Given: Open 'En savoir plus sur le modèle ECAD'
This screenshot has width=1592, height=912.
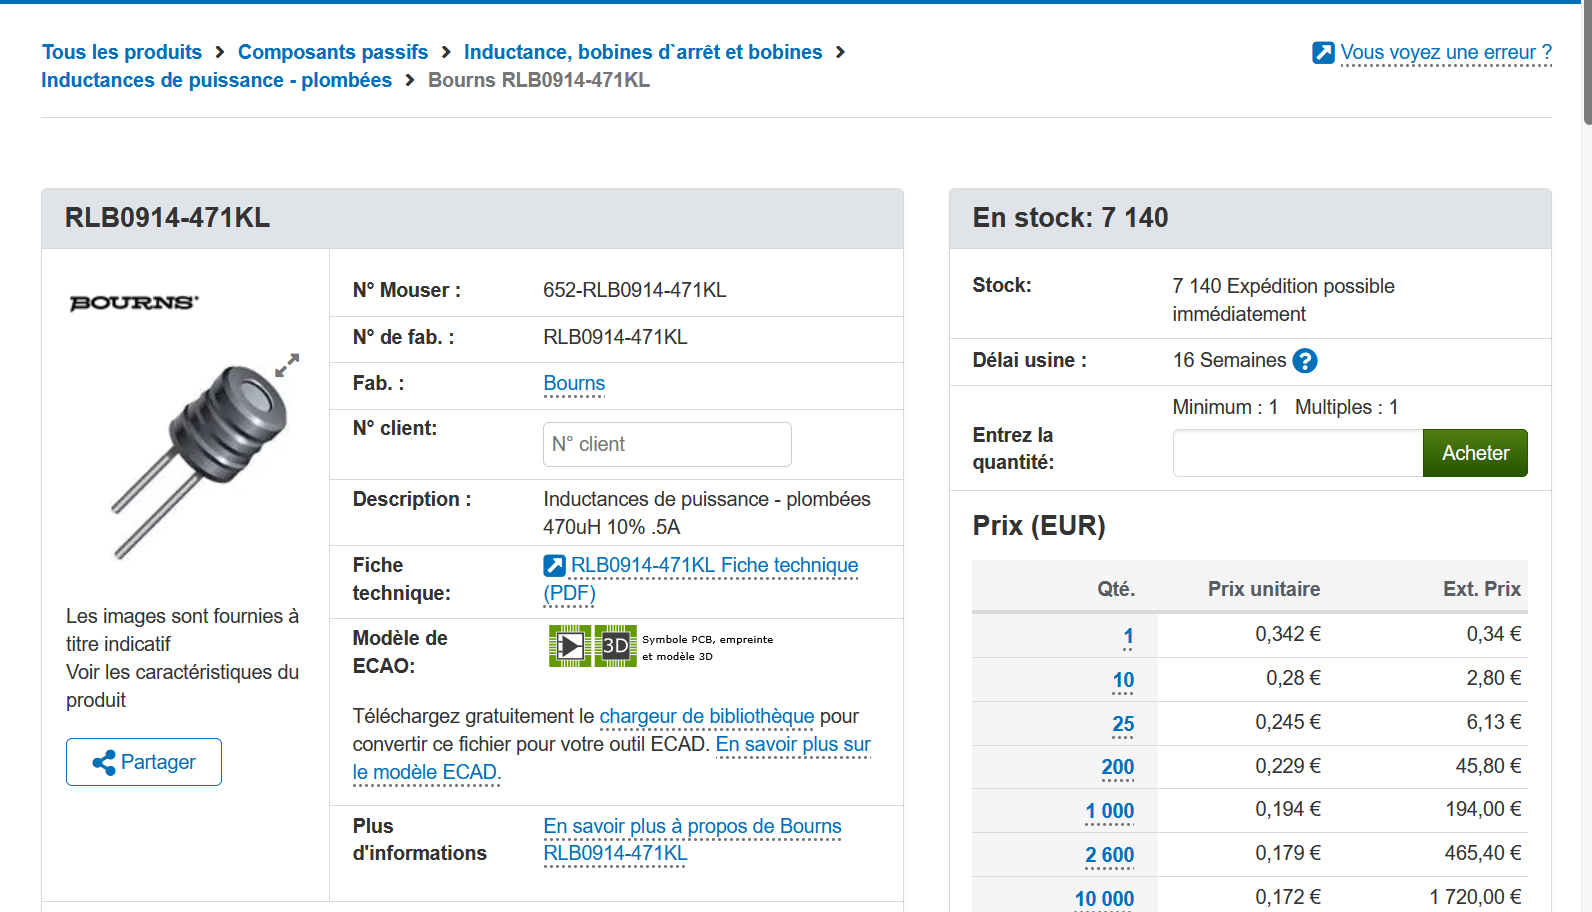Looking at the screenshot, I should [x=793, y=745].
